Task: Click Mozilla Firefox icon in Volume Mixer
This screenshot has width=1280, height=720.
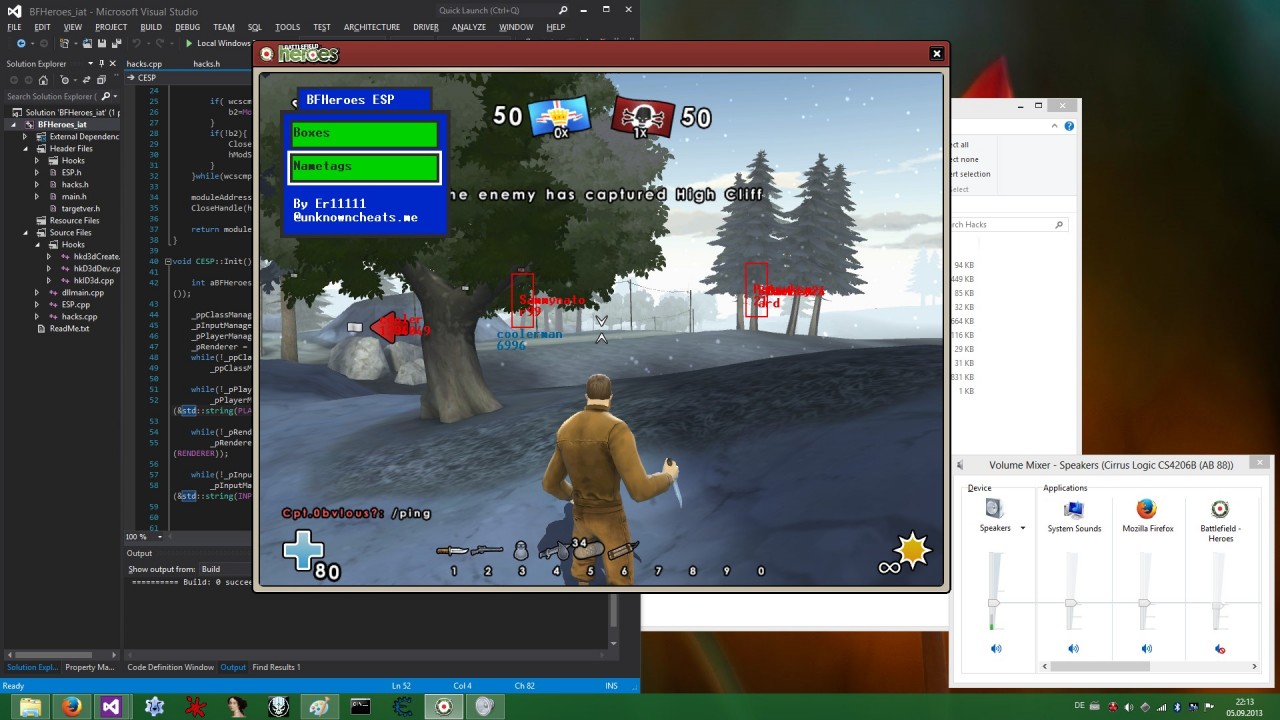Action: (1147, 509)
